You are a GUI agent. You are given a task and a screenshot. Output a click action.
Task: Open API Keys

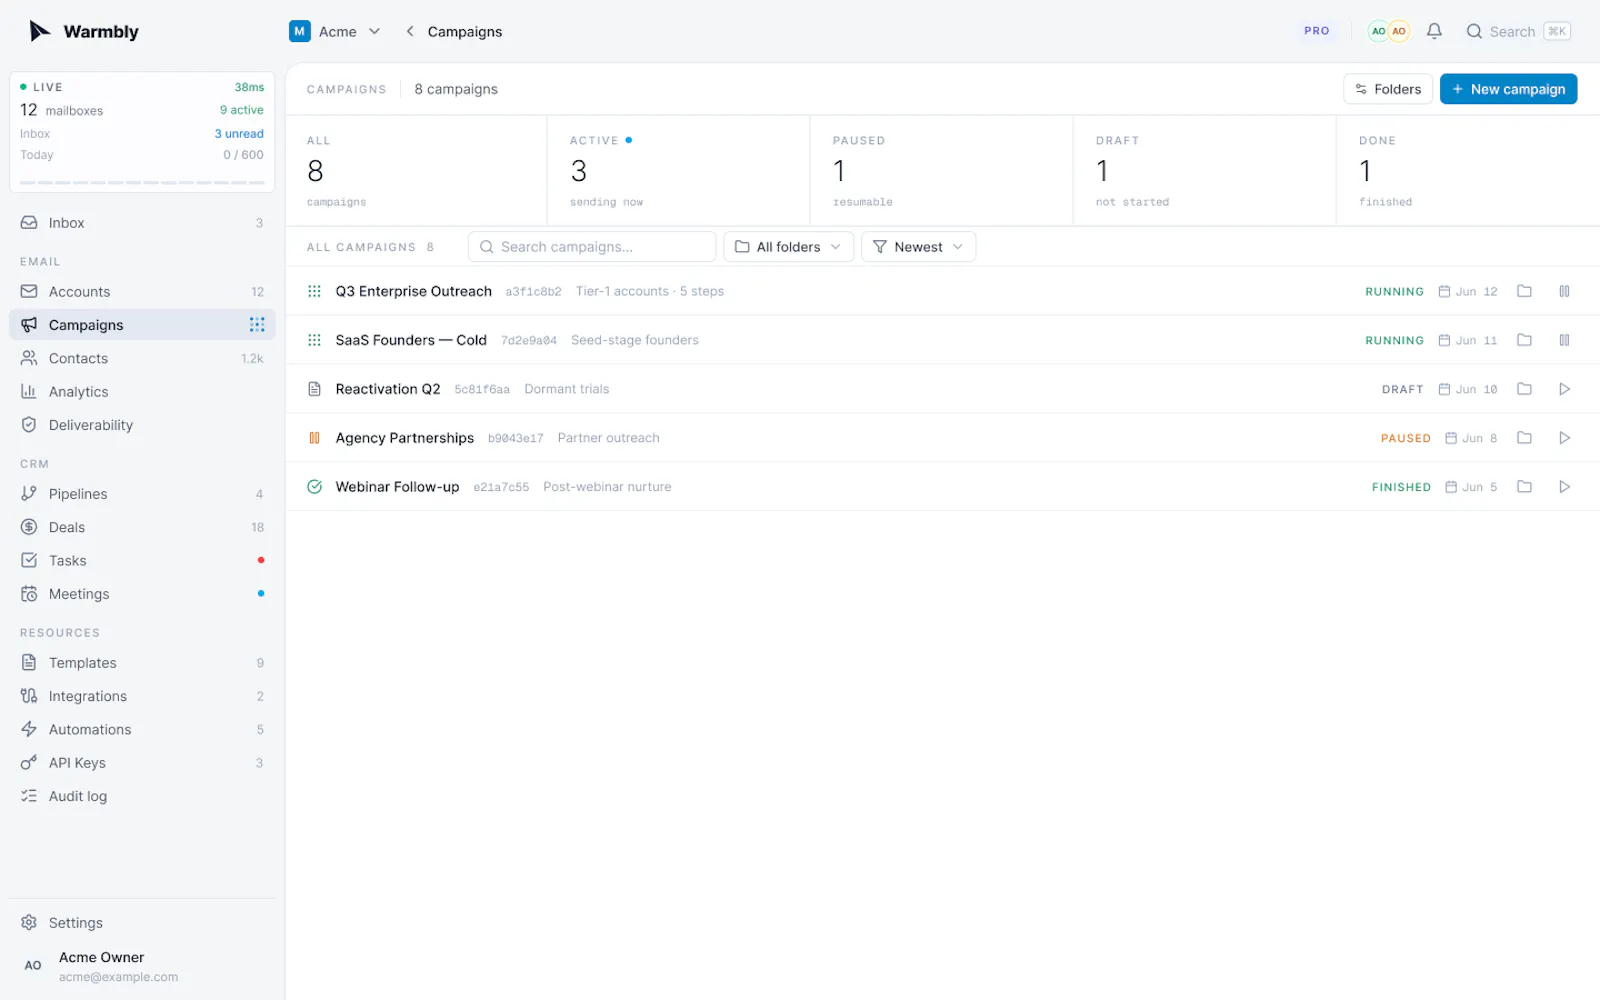pyautogui.click(x=142, y=763)
